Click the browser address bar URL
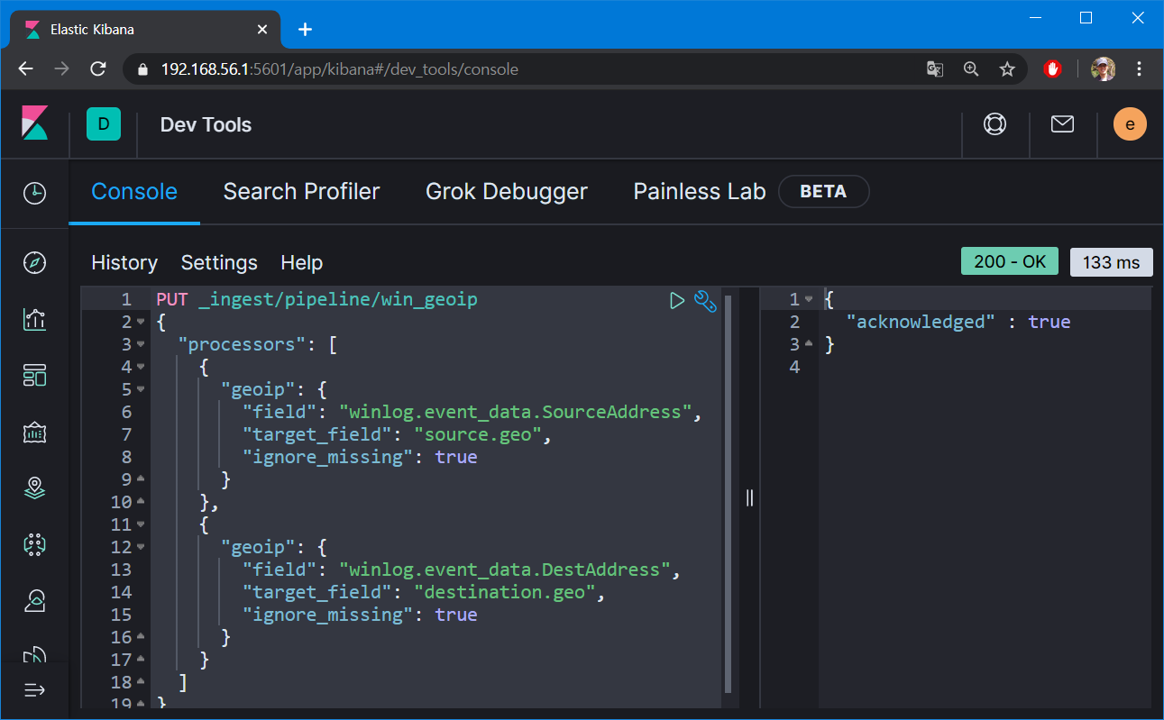This screenshot has height=720, width=1164. (x=339, y=69)
